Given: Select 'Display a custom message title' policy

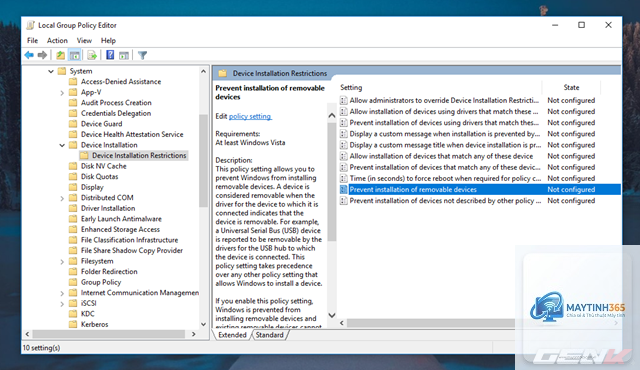Looking at the screenshot, I should tap(445, 145).
